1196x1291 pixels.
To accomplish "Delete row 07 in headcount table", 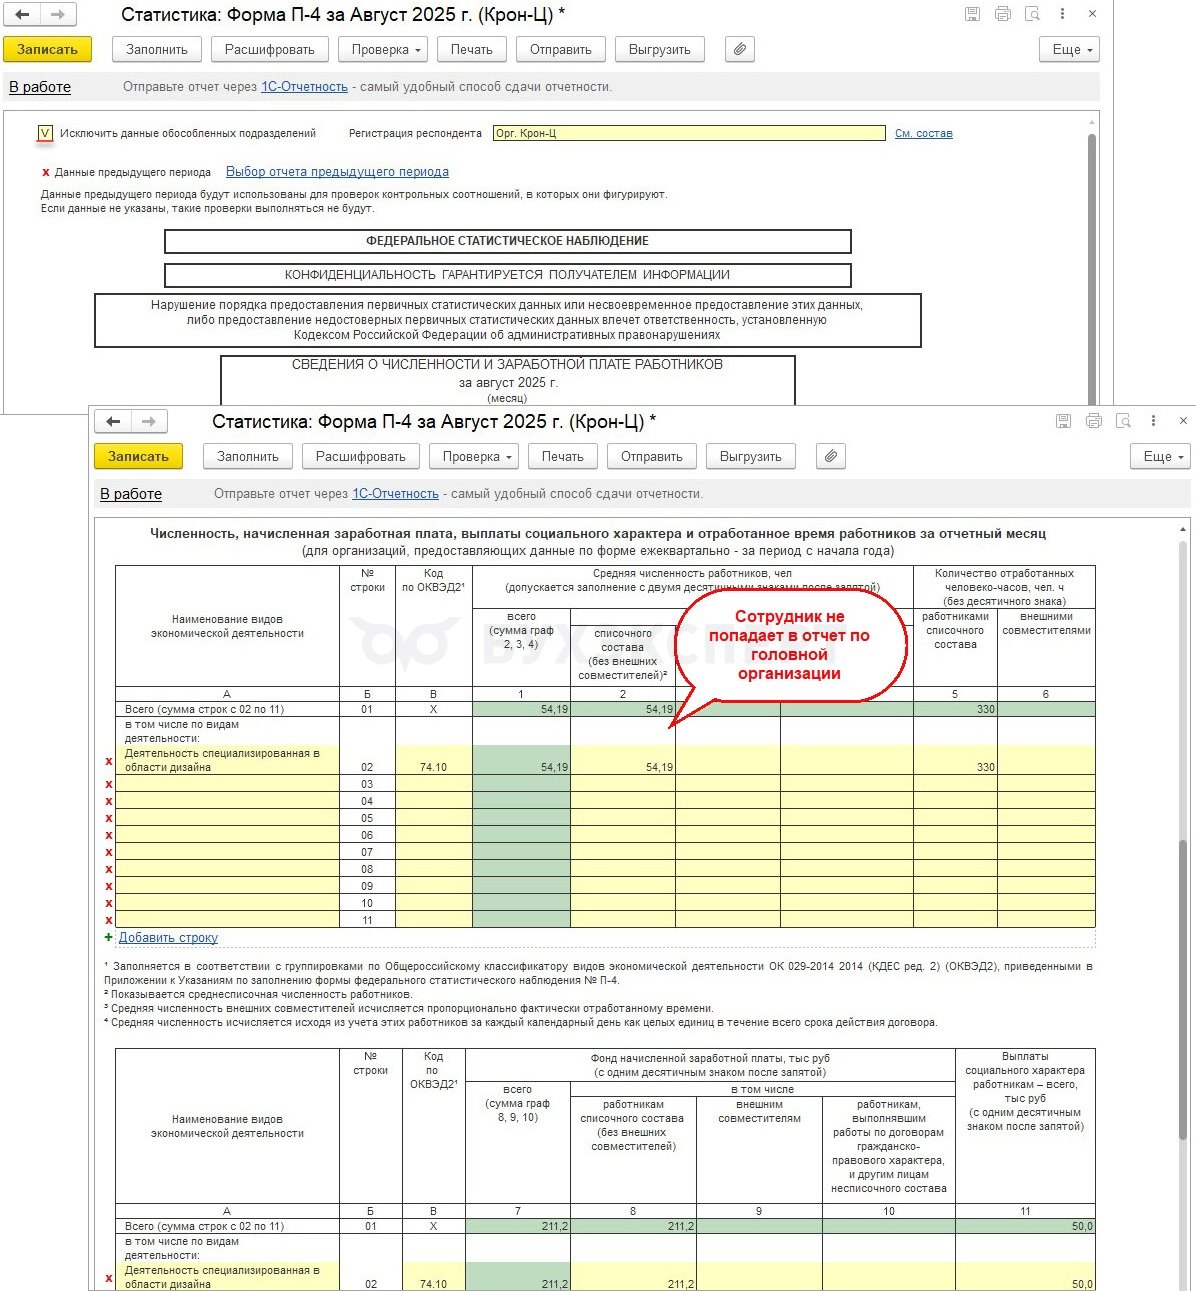I will pos(109,852).
